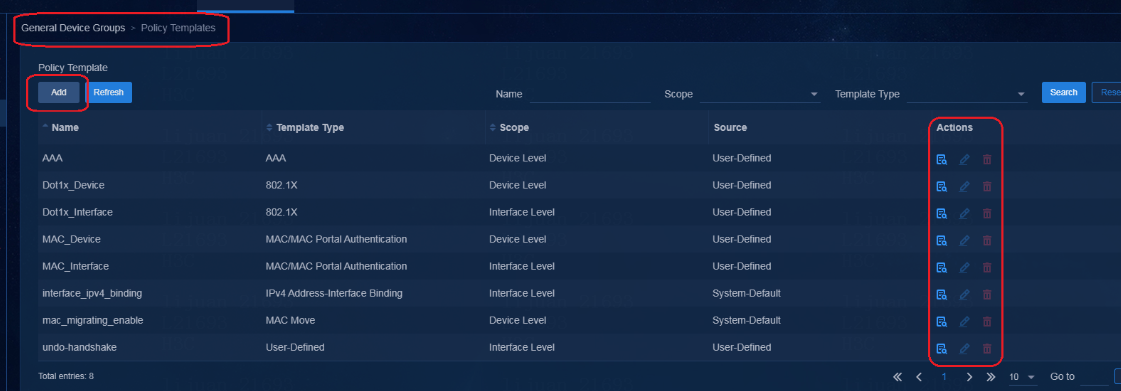View details of the AAA template
This screenshot has height=391, width=1121.
click(x=942, y=159)
